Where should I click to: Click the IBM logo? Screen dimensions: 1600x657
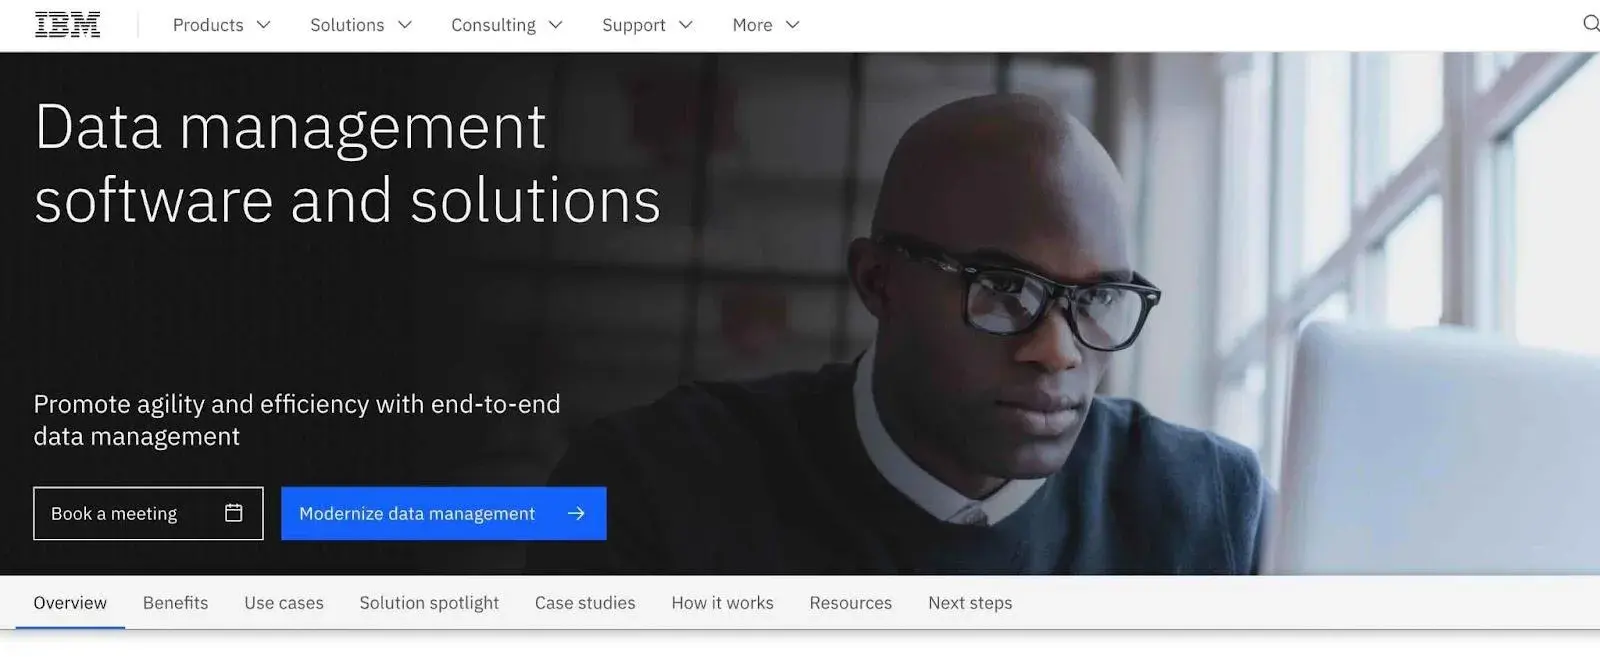(67, 25)
